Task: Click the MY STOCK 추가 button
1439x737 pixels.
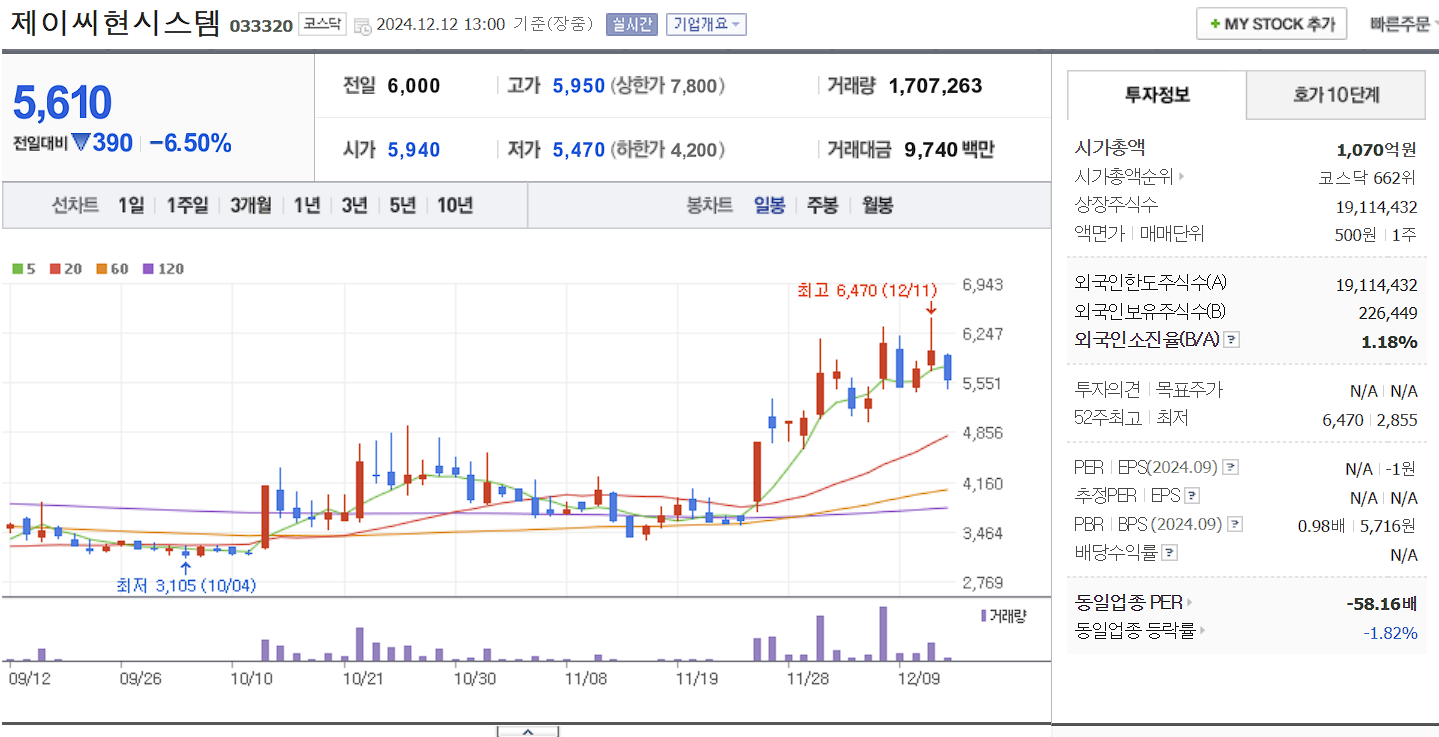Action: 1271,23
